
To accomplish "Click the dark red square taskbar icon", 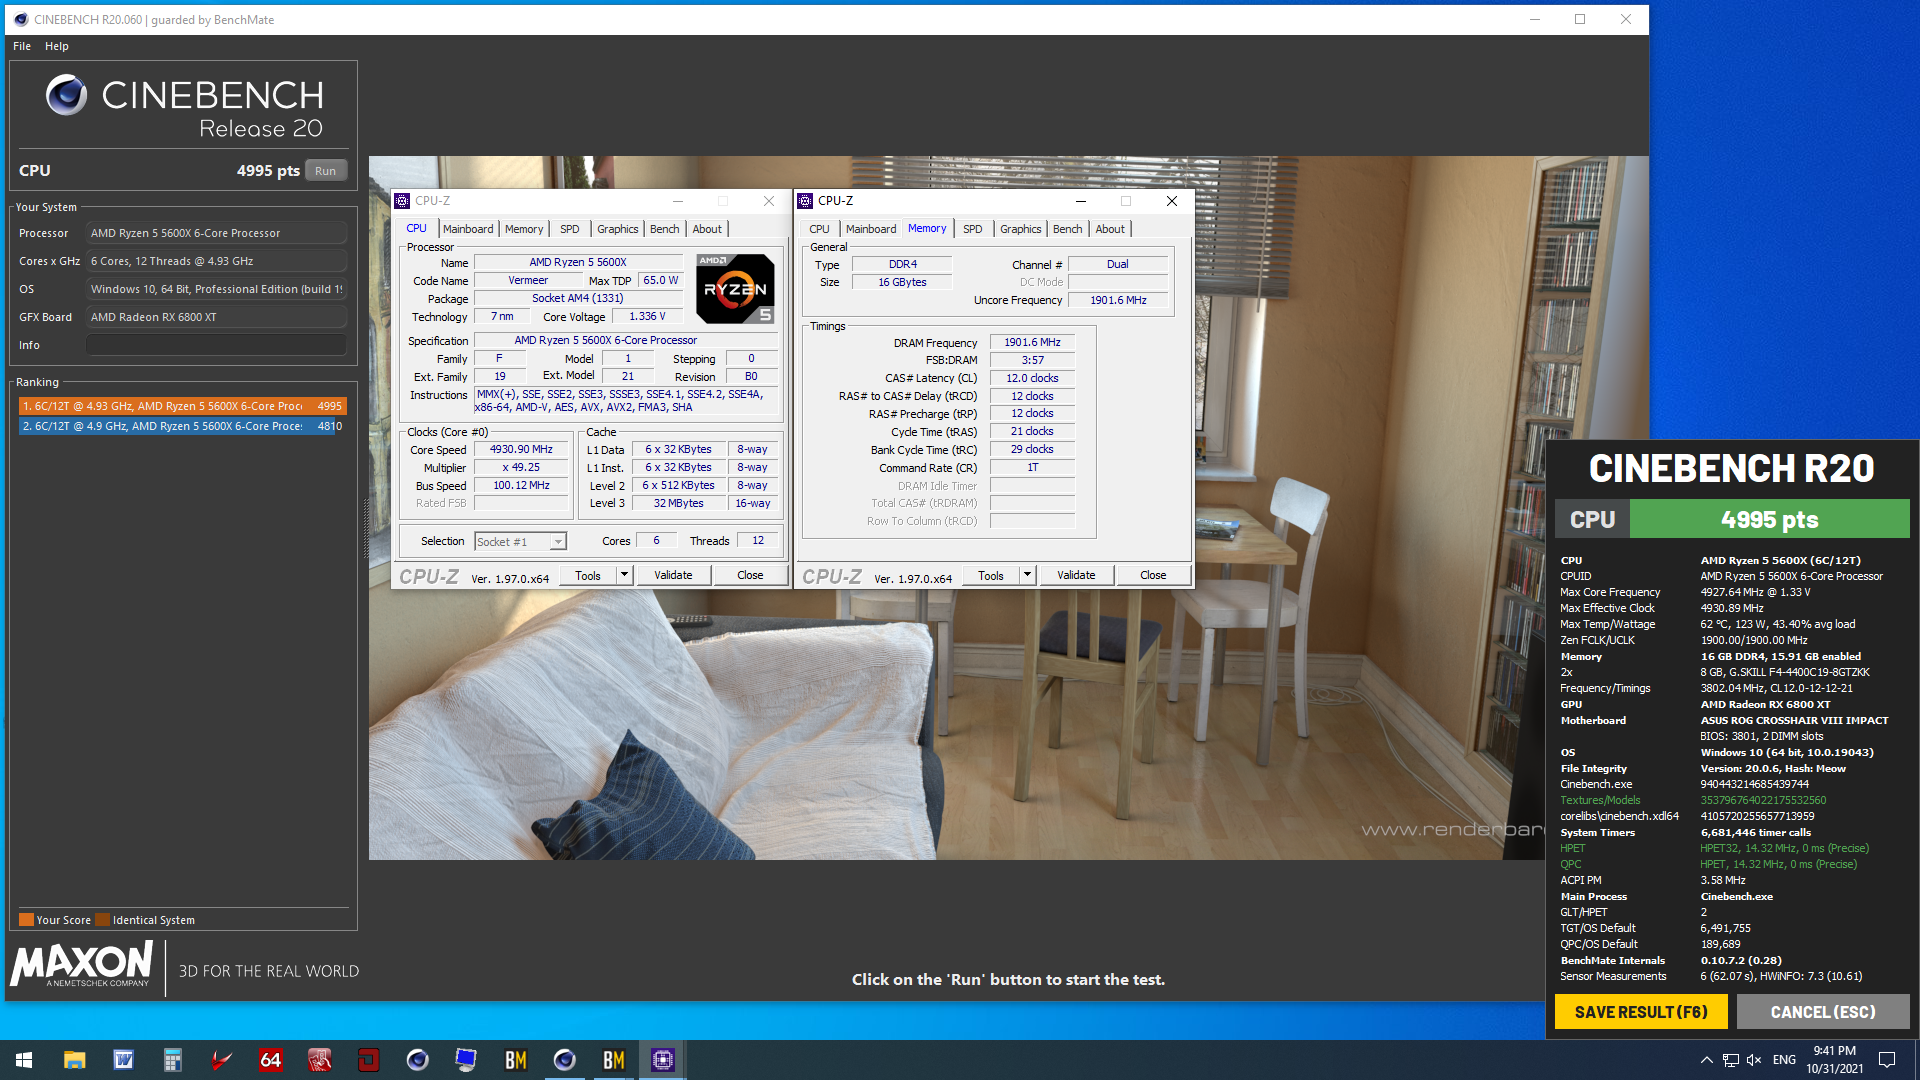I will point(368,1060).
